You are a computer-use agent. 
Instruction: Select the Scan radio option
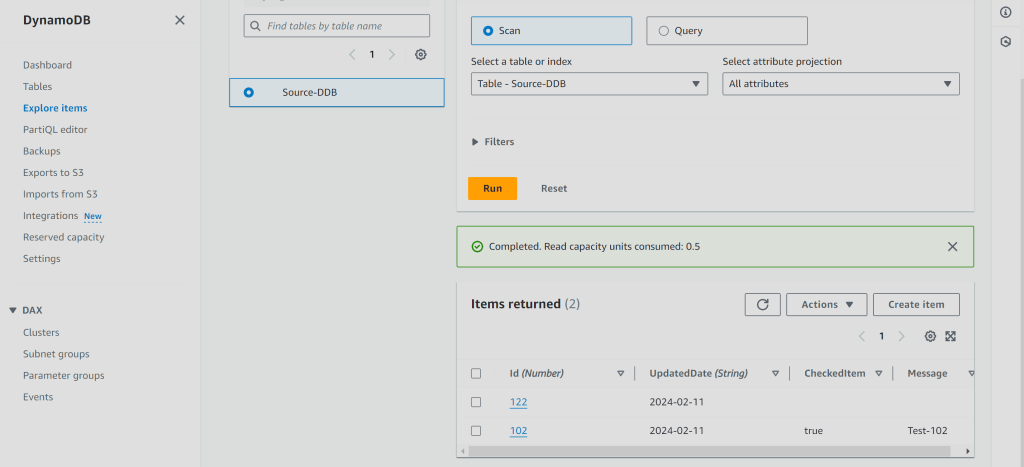(488, 31)
